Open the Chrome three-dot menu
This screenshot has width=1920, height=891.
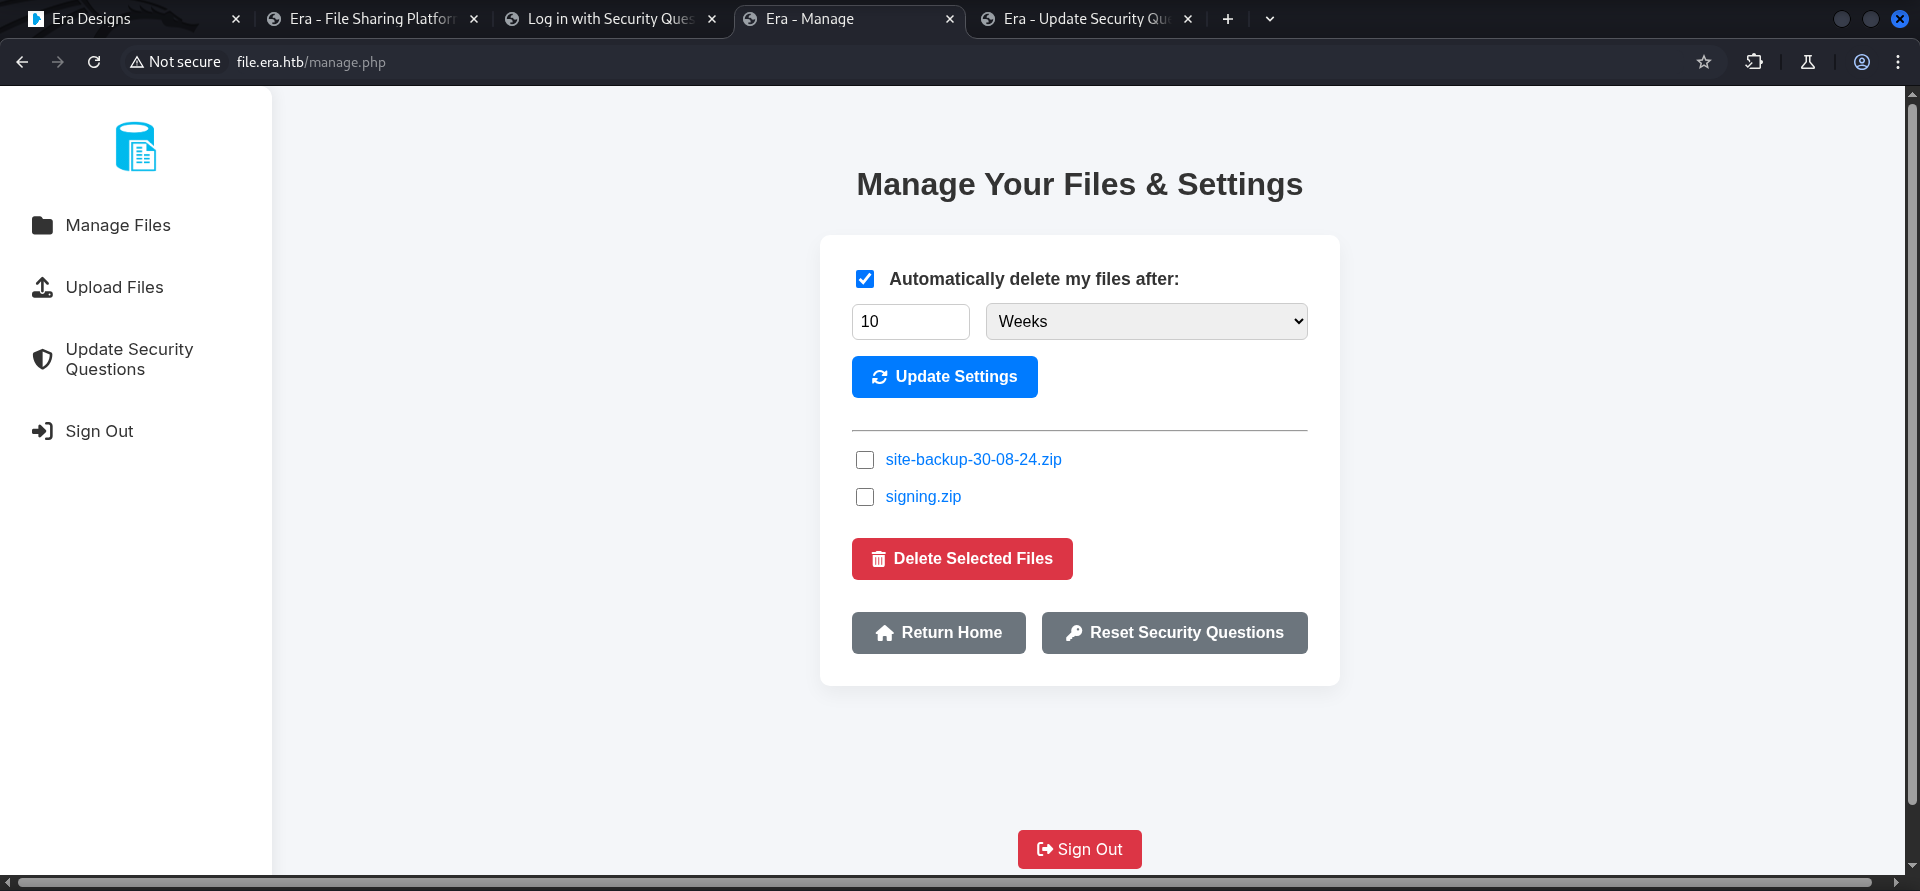[x=1898, y=62]
